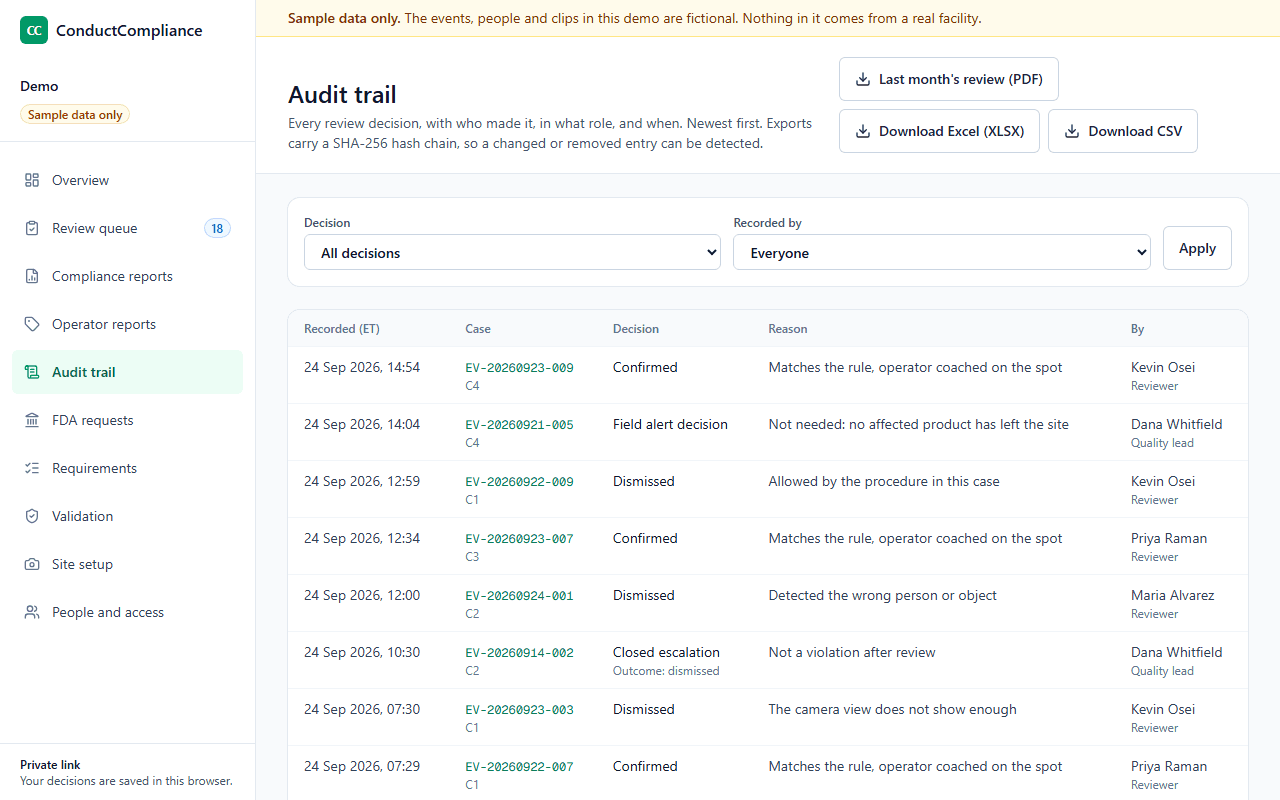Click the Demo workspace name
Viewport: 1280px width, 800px height.
click(39, 86)
